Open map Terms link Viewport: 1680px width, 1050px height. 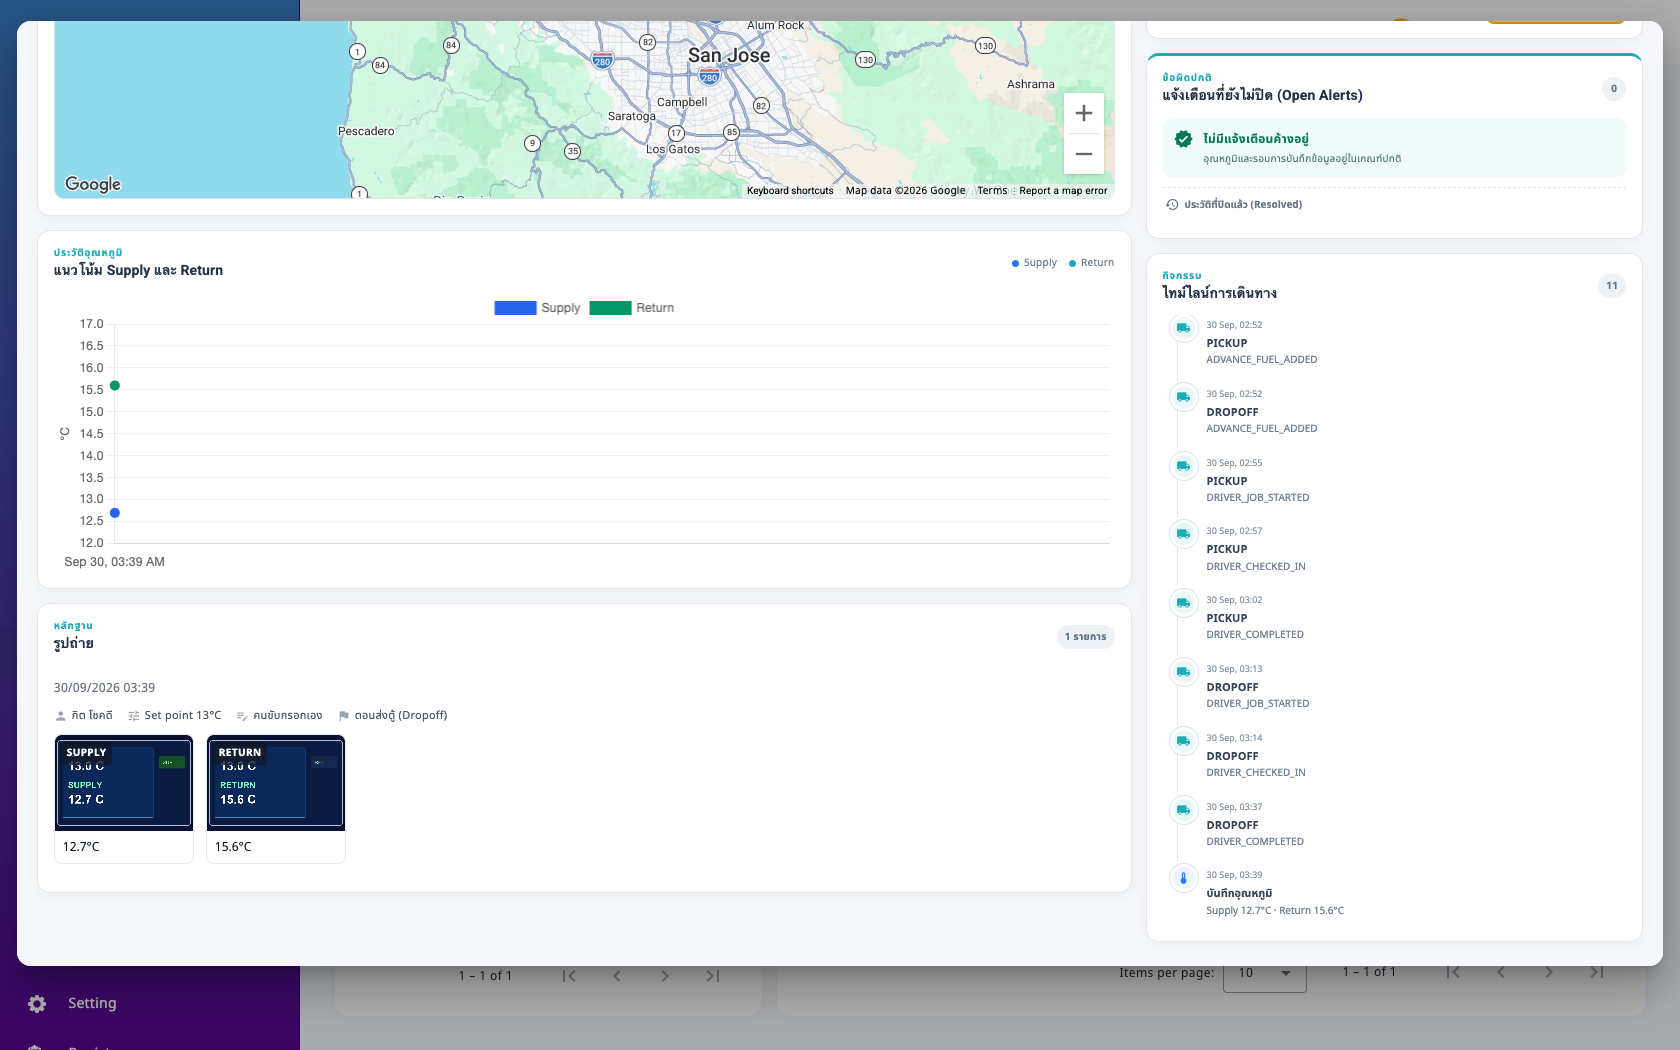992,191
